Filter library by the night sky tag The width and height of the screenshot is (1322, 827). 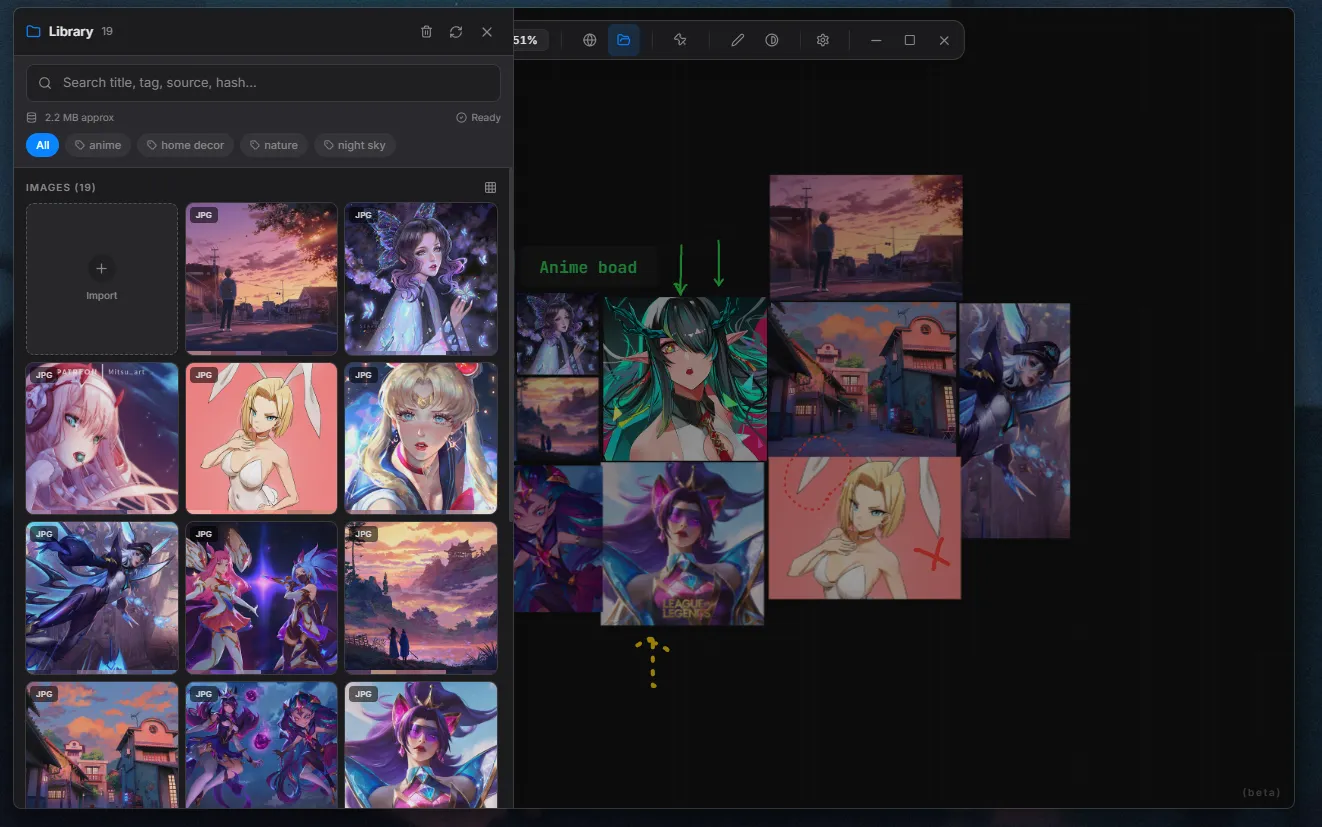355,145
